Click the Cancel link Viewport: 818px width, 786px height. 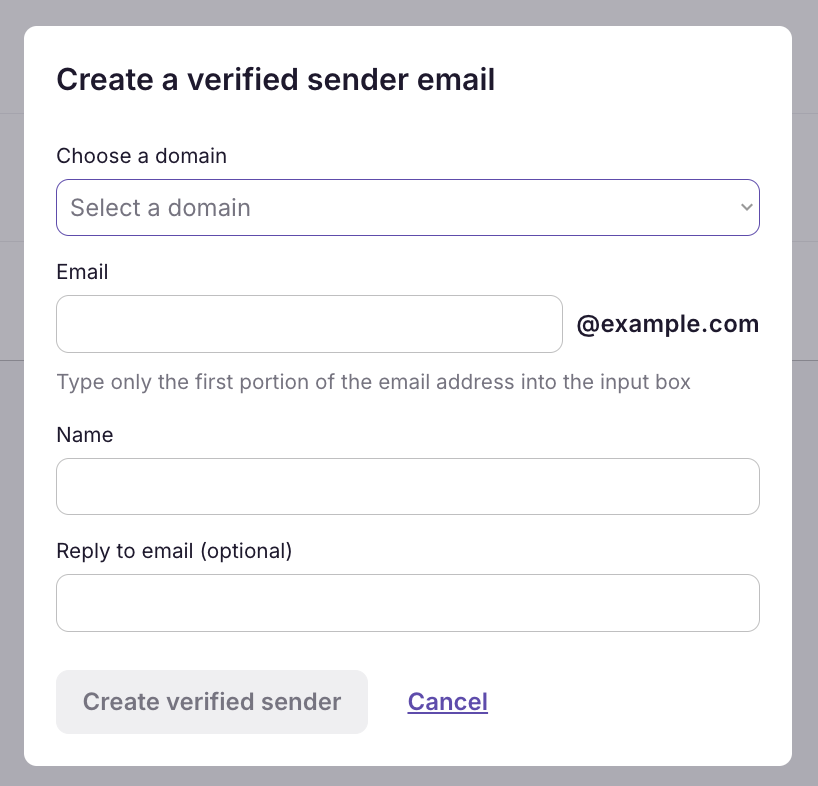click(x=447, y=701)
